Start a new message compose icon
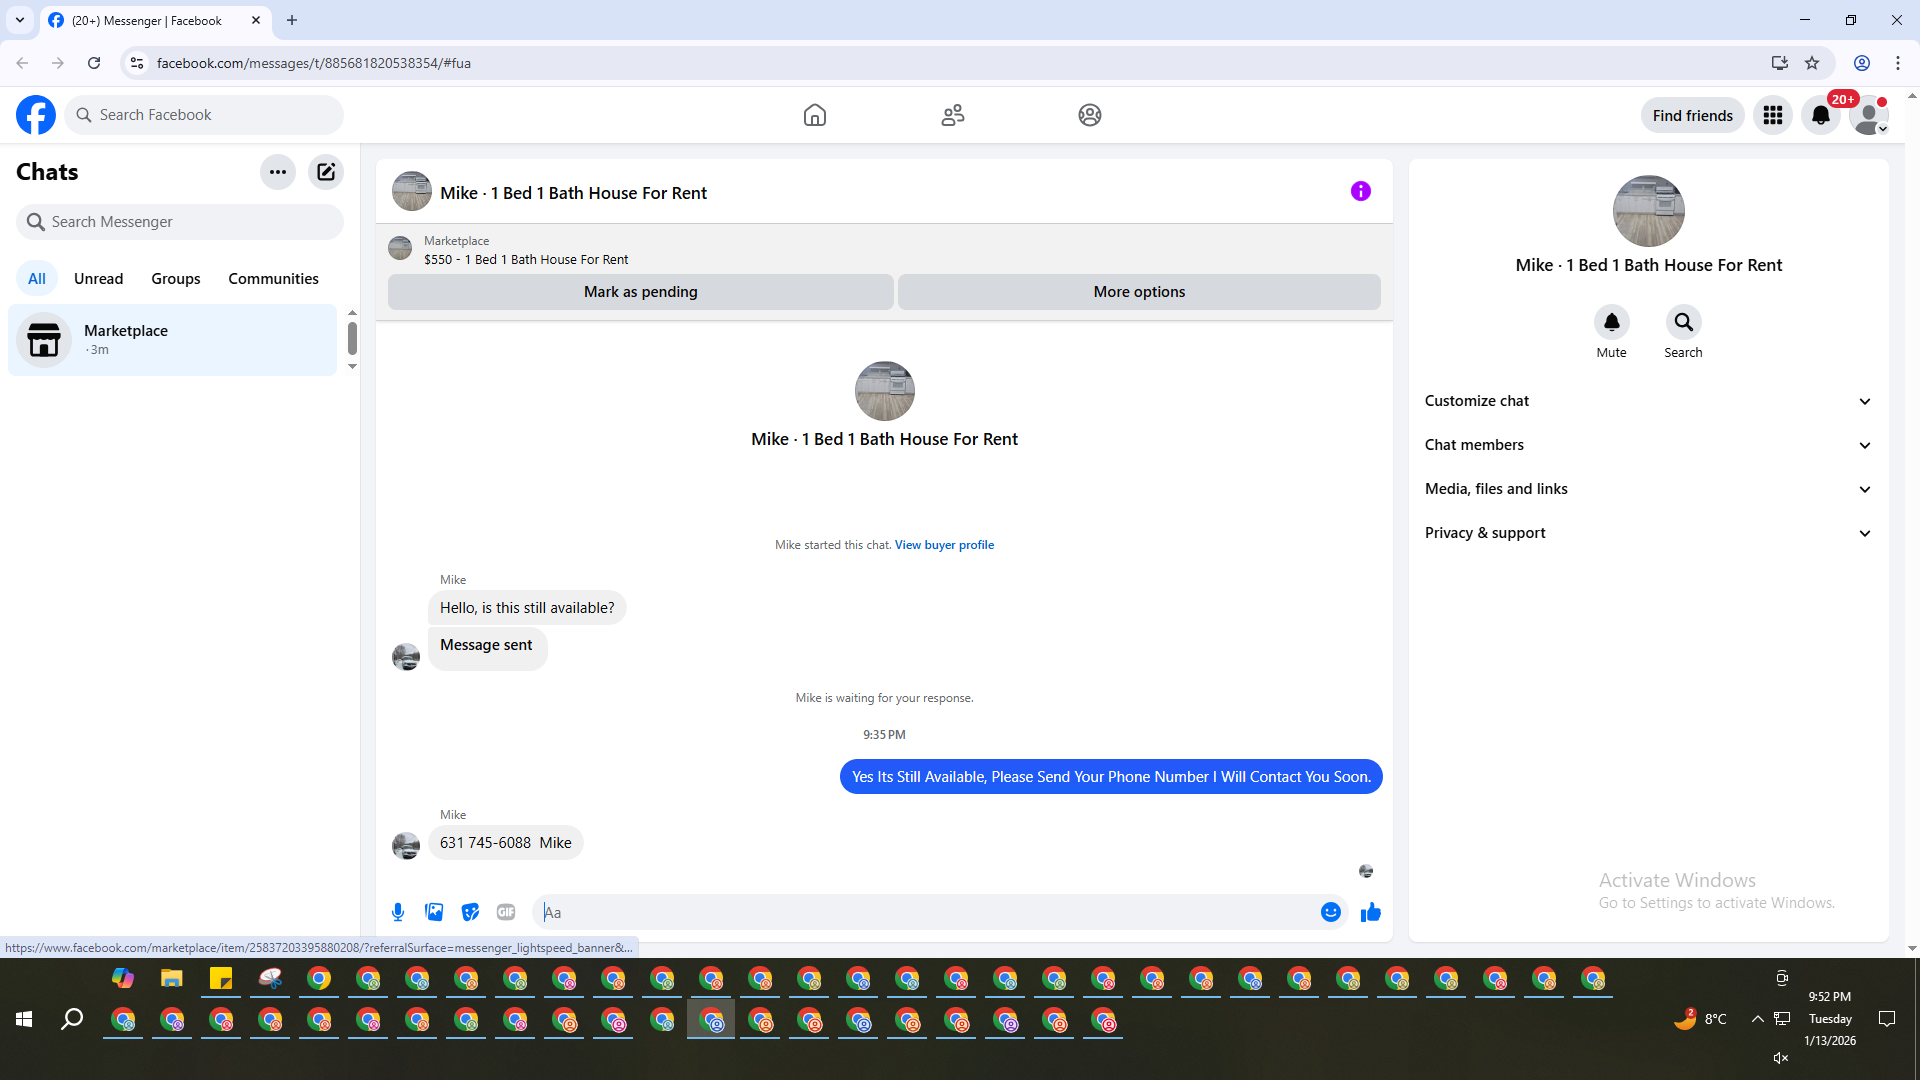The height and width of the screenshot is (1080, 1920). (x=326, y=172)
